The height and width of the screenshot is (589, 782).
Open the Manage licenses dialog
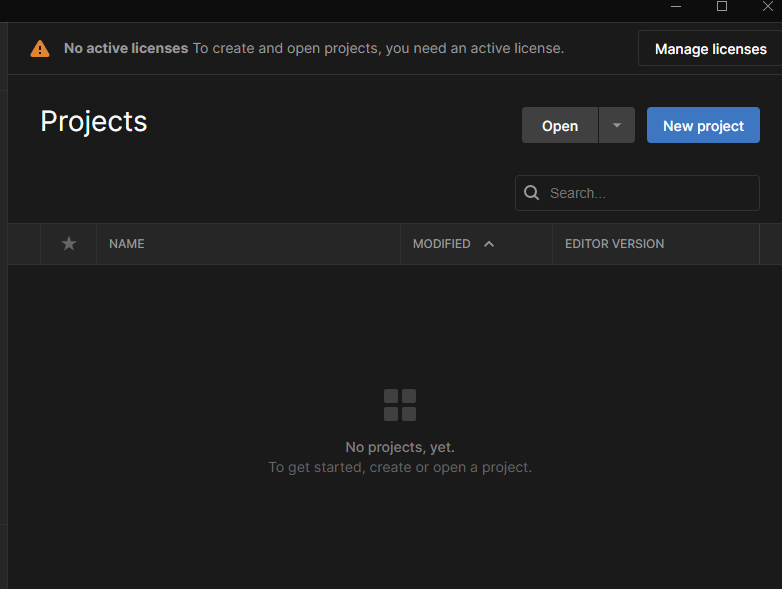point(710,48)
